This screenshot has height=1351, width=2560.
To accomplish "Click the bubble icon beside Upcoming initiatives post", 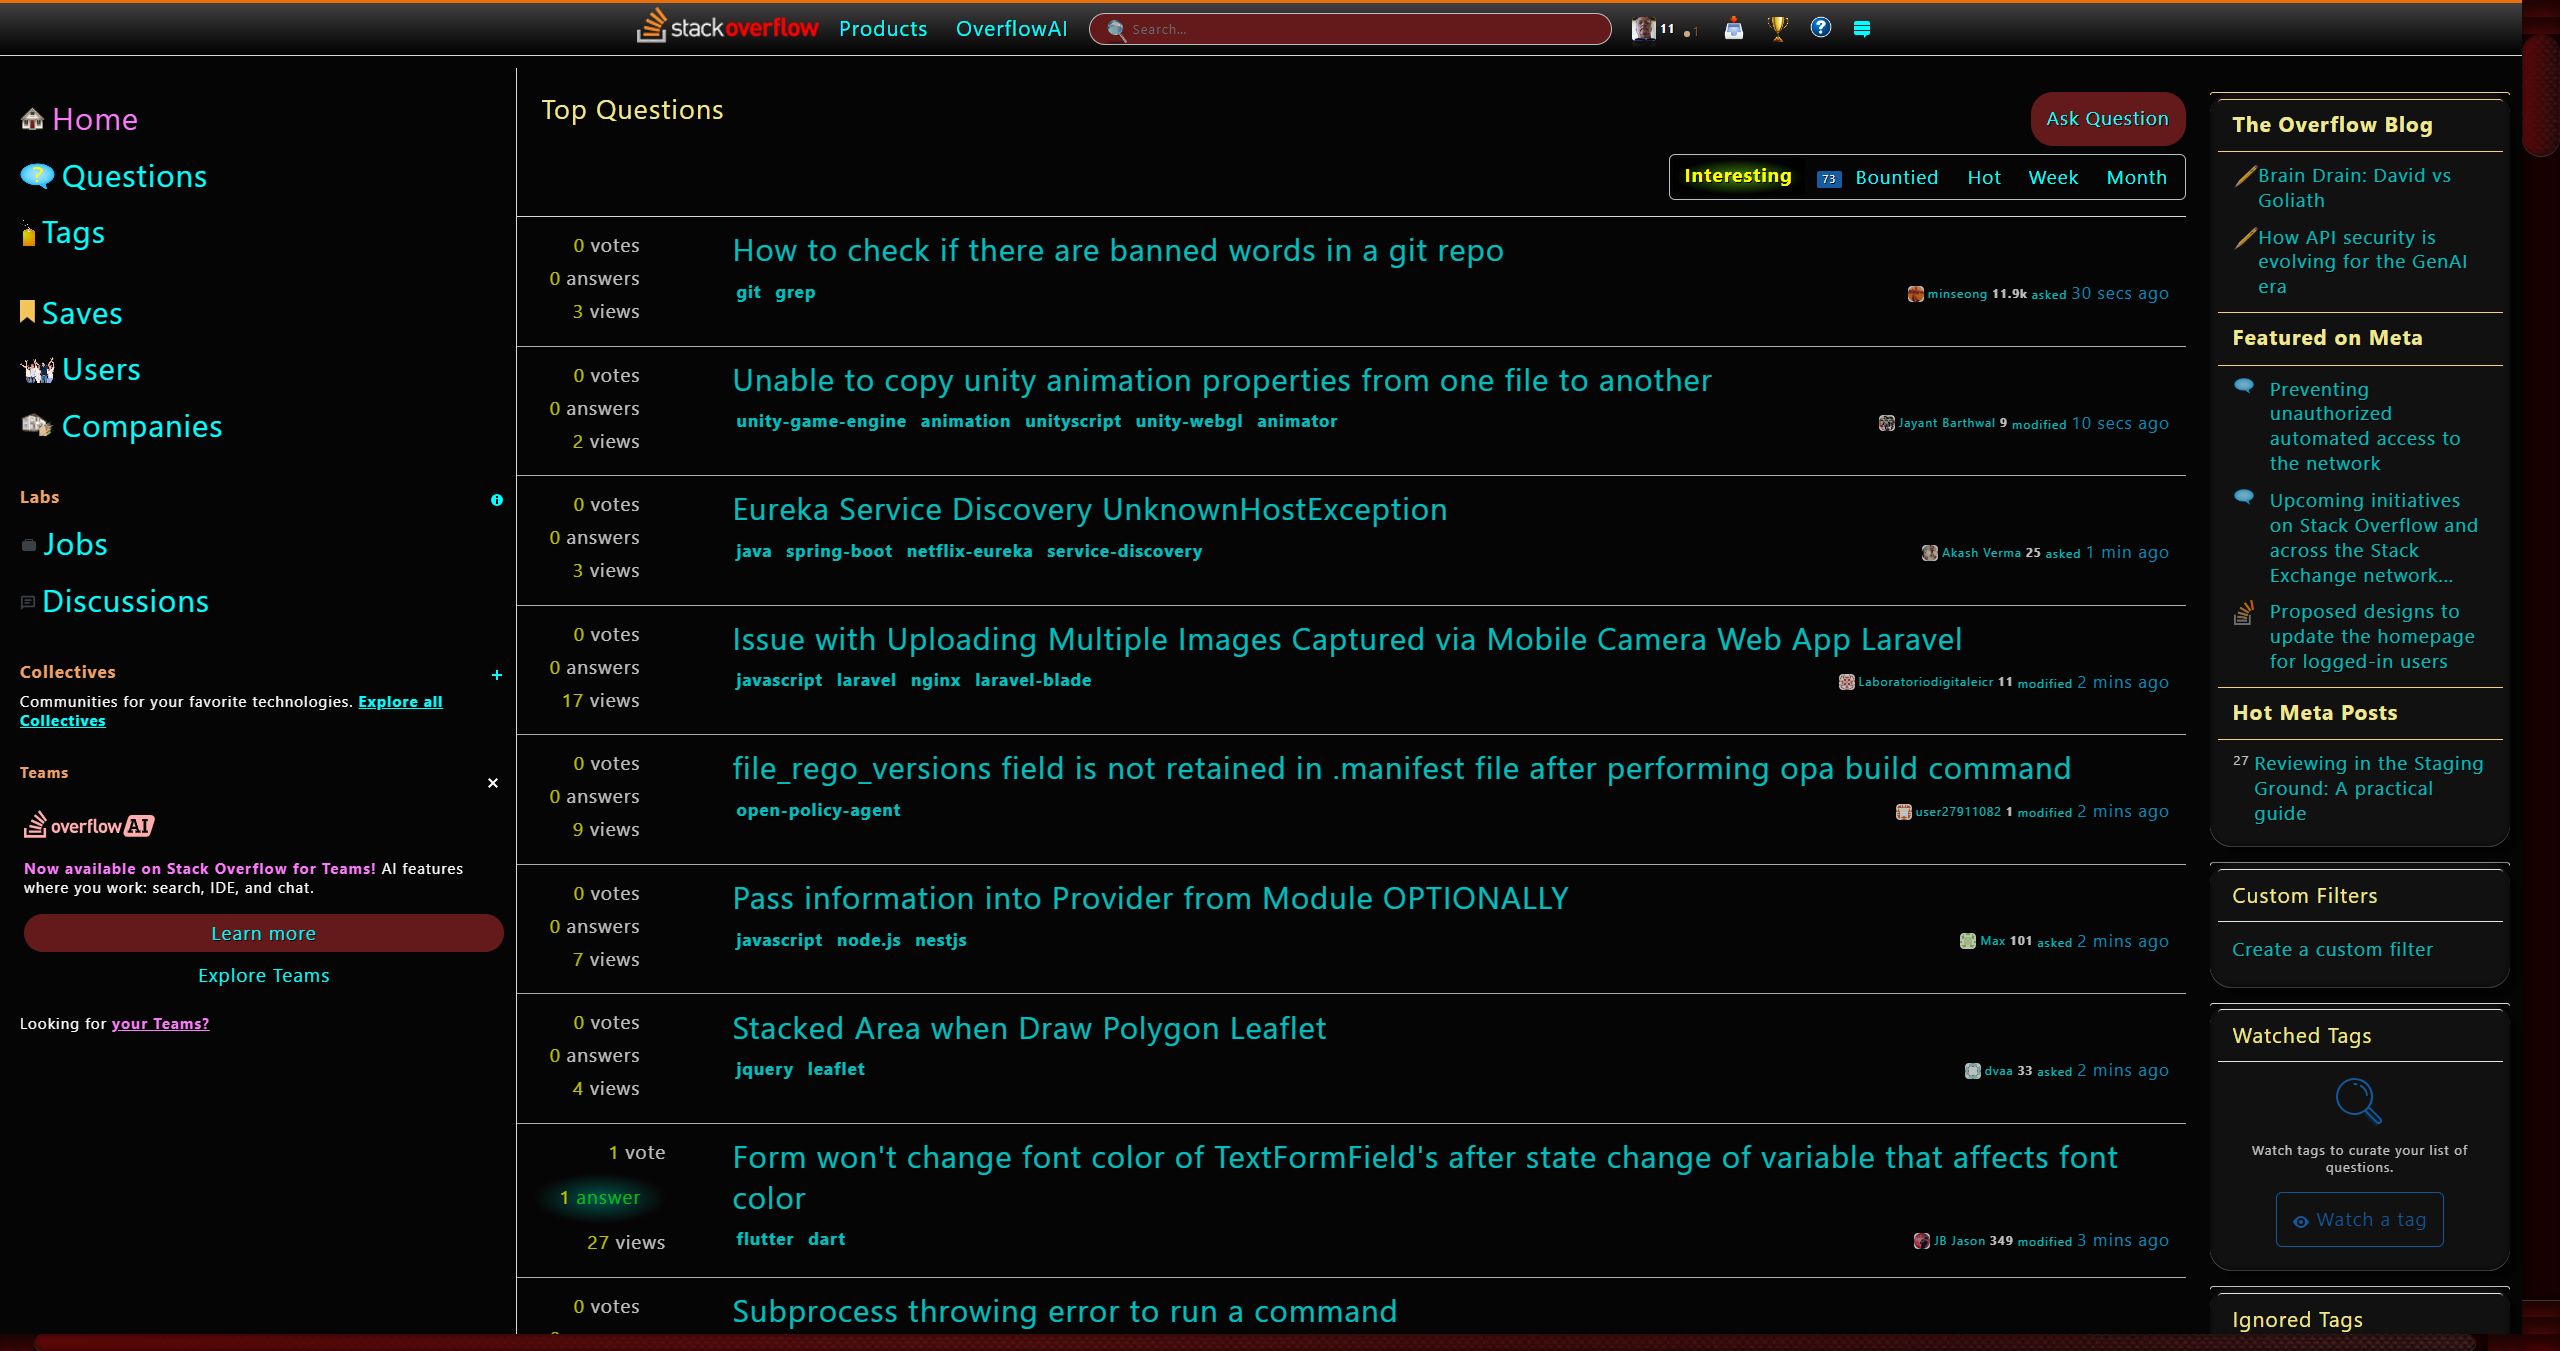I will pos(2244,497).
